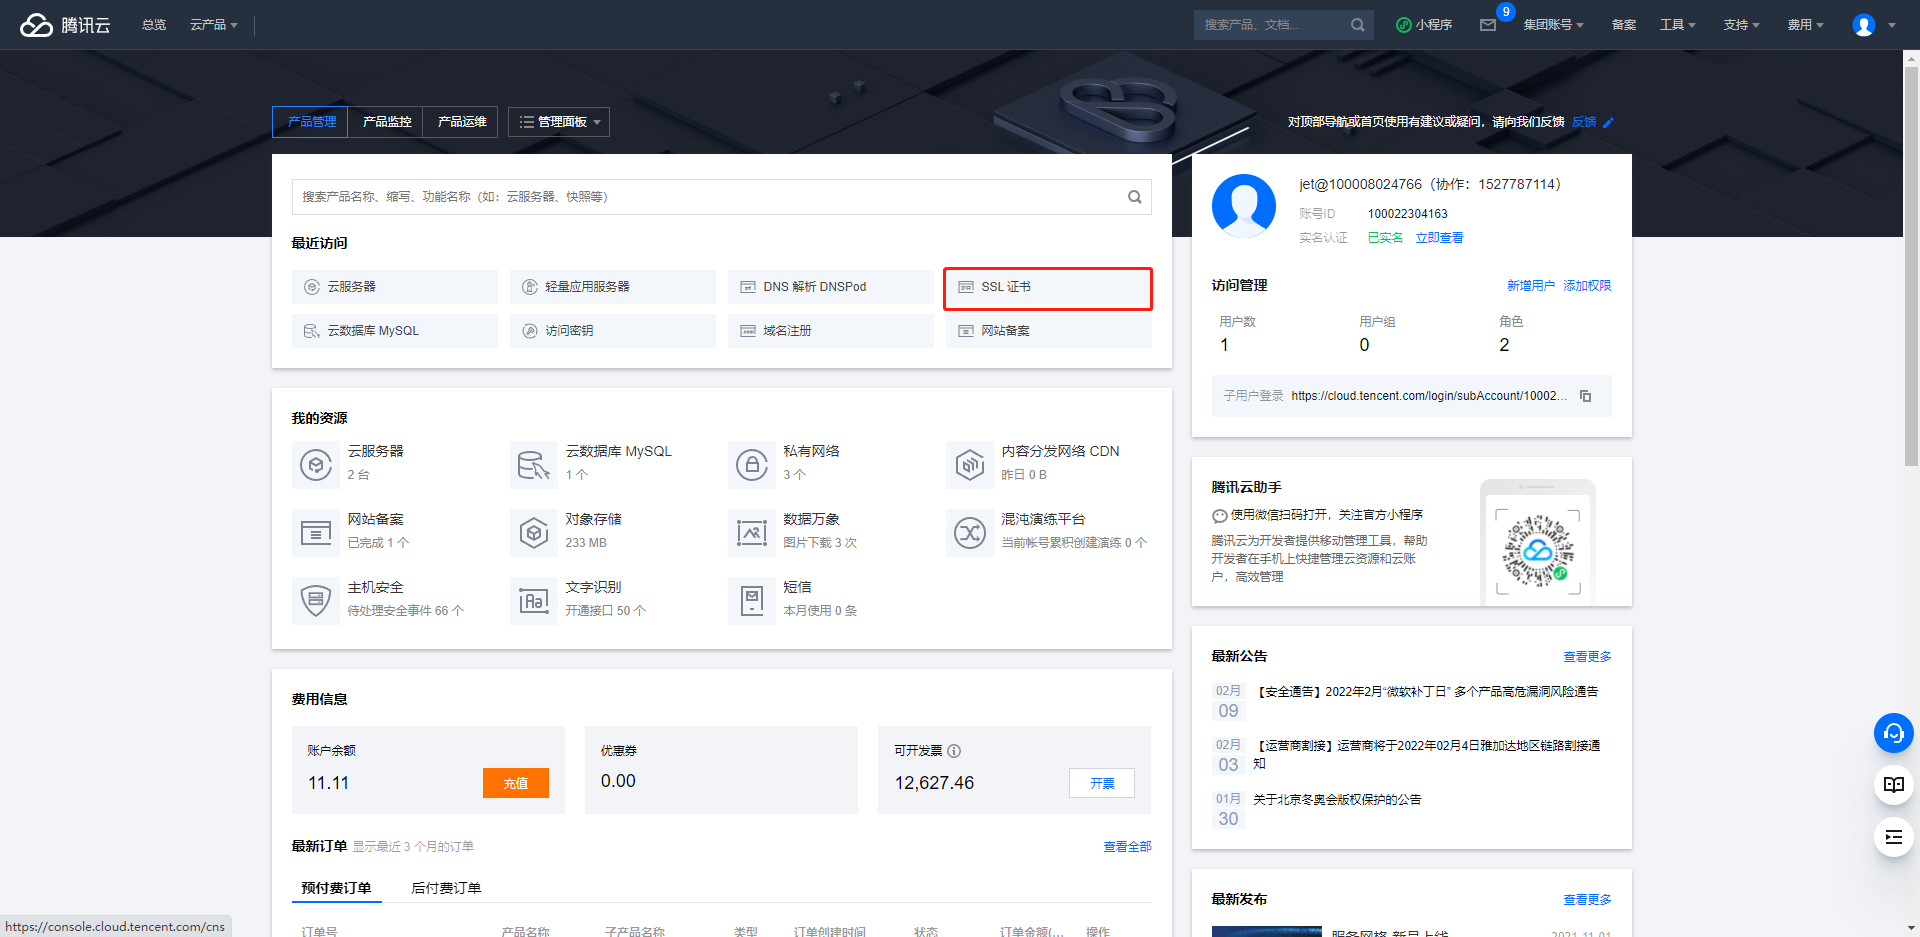
Task: Click the 短信 resource icon
Action: (752, 601)
